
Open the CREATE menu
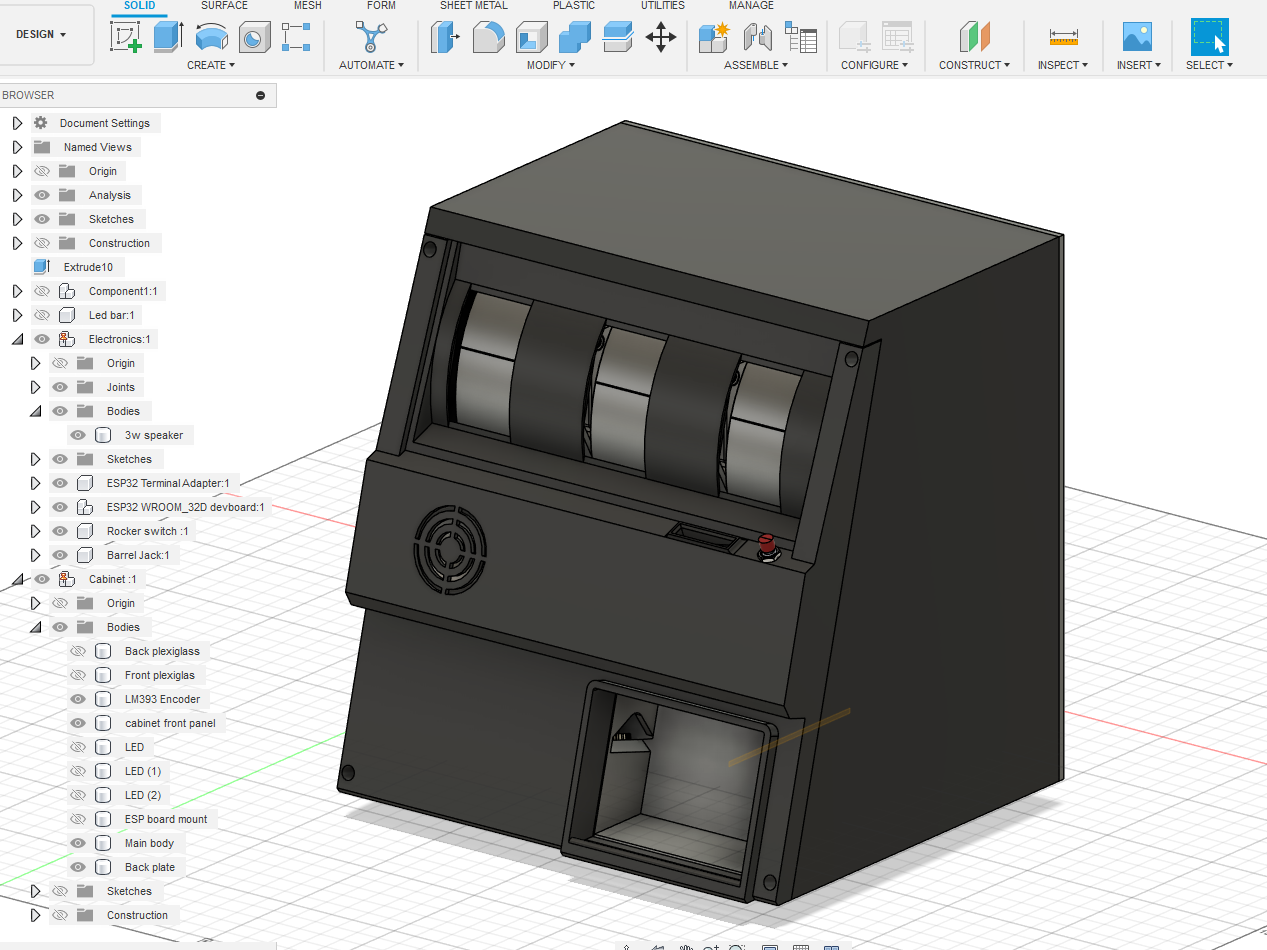tap(211, 65)
